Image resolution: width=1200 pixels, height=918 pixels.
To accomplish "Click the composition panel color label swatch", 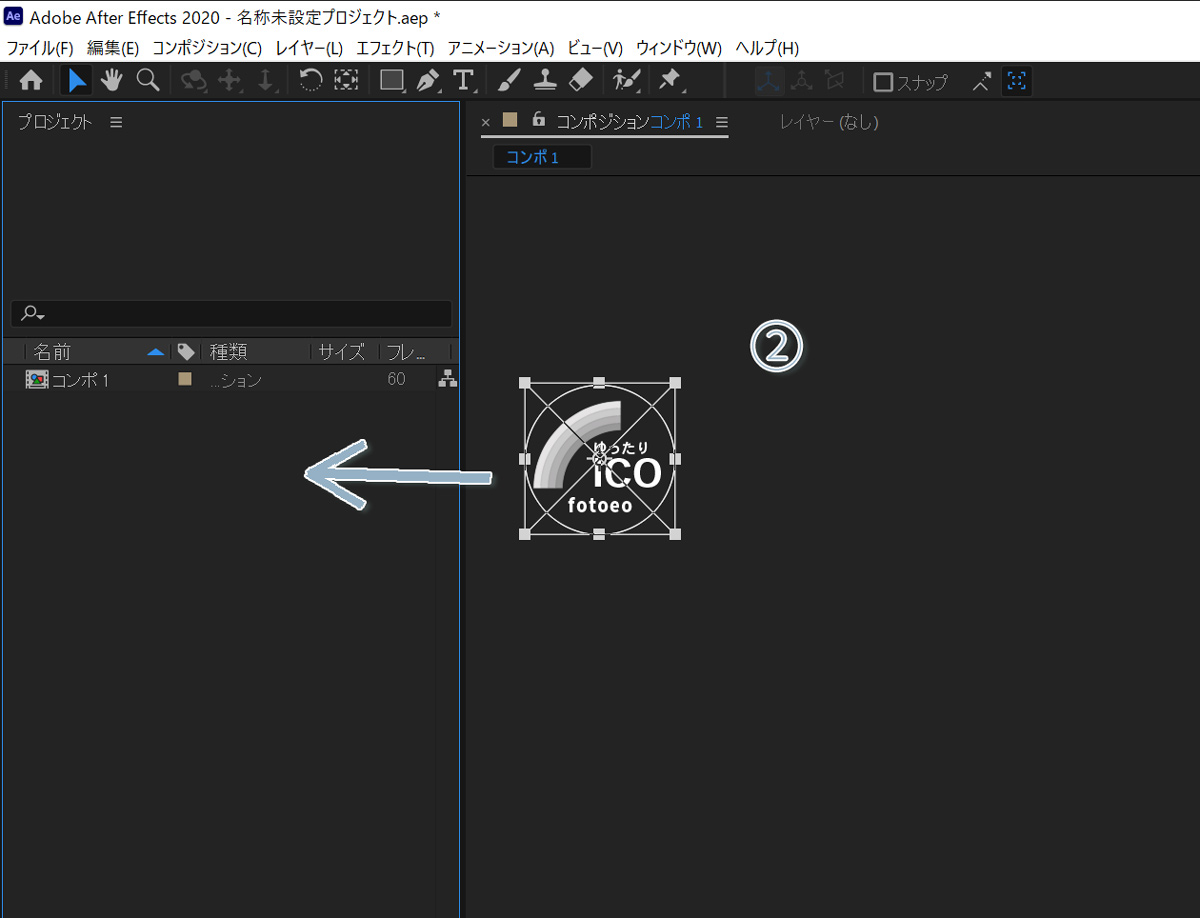I will tap(510, 120).
